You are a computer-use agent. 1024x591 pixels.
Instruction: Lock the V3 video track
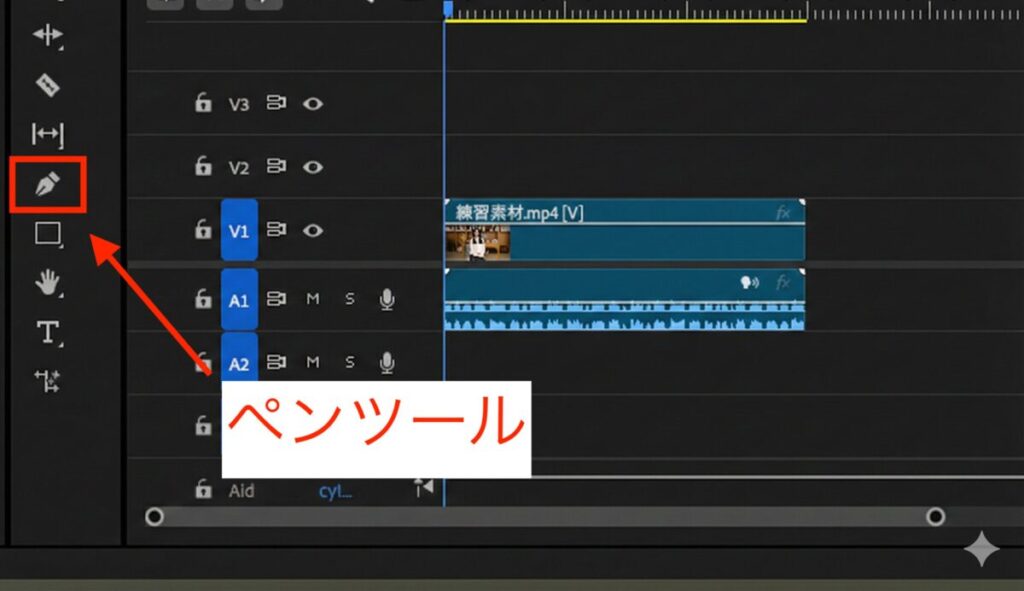coord(203,103)
